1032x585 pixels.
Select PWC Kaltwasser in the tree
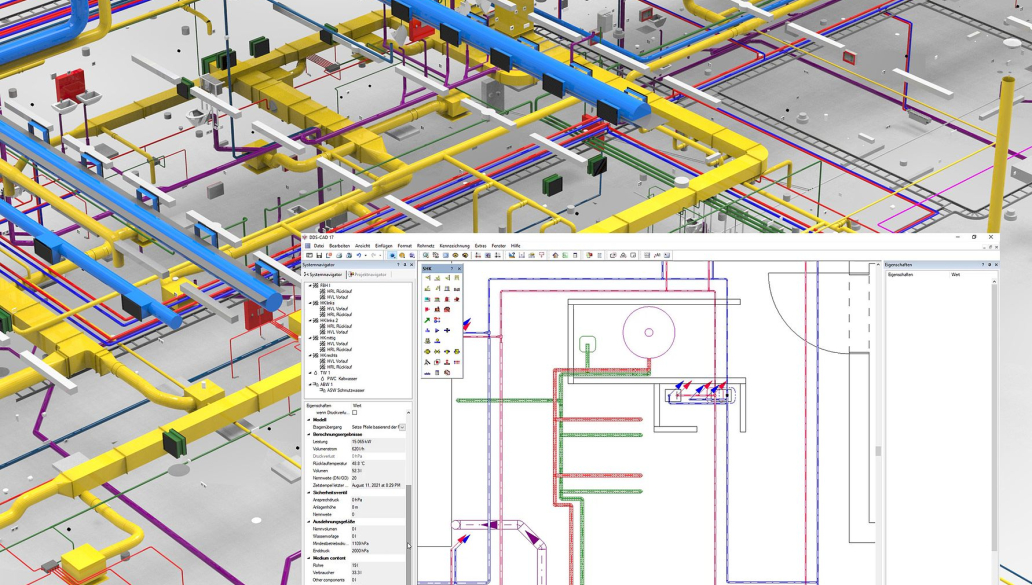pyautogui.click(x=342, y=379)
